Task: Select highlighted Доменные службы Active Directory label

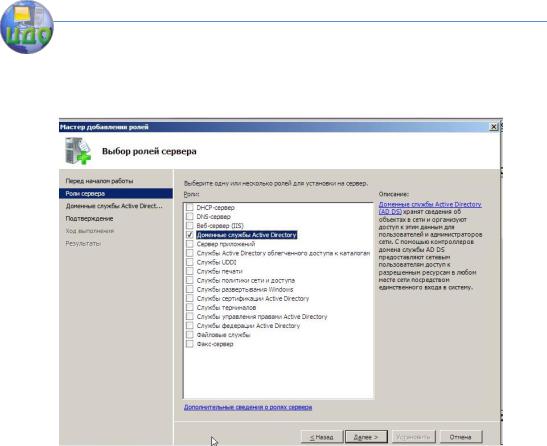Action: tap(246, 235)
